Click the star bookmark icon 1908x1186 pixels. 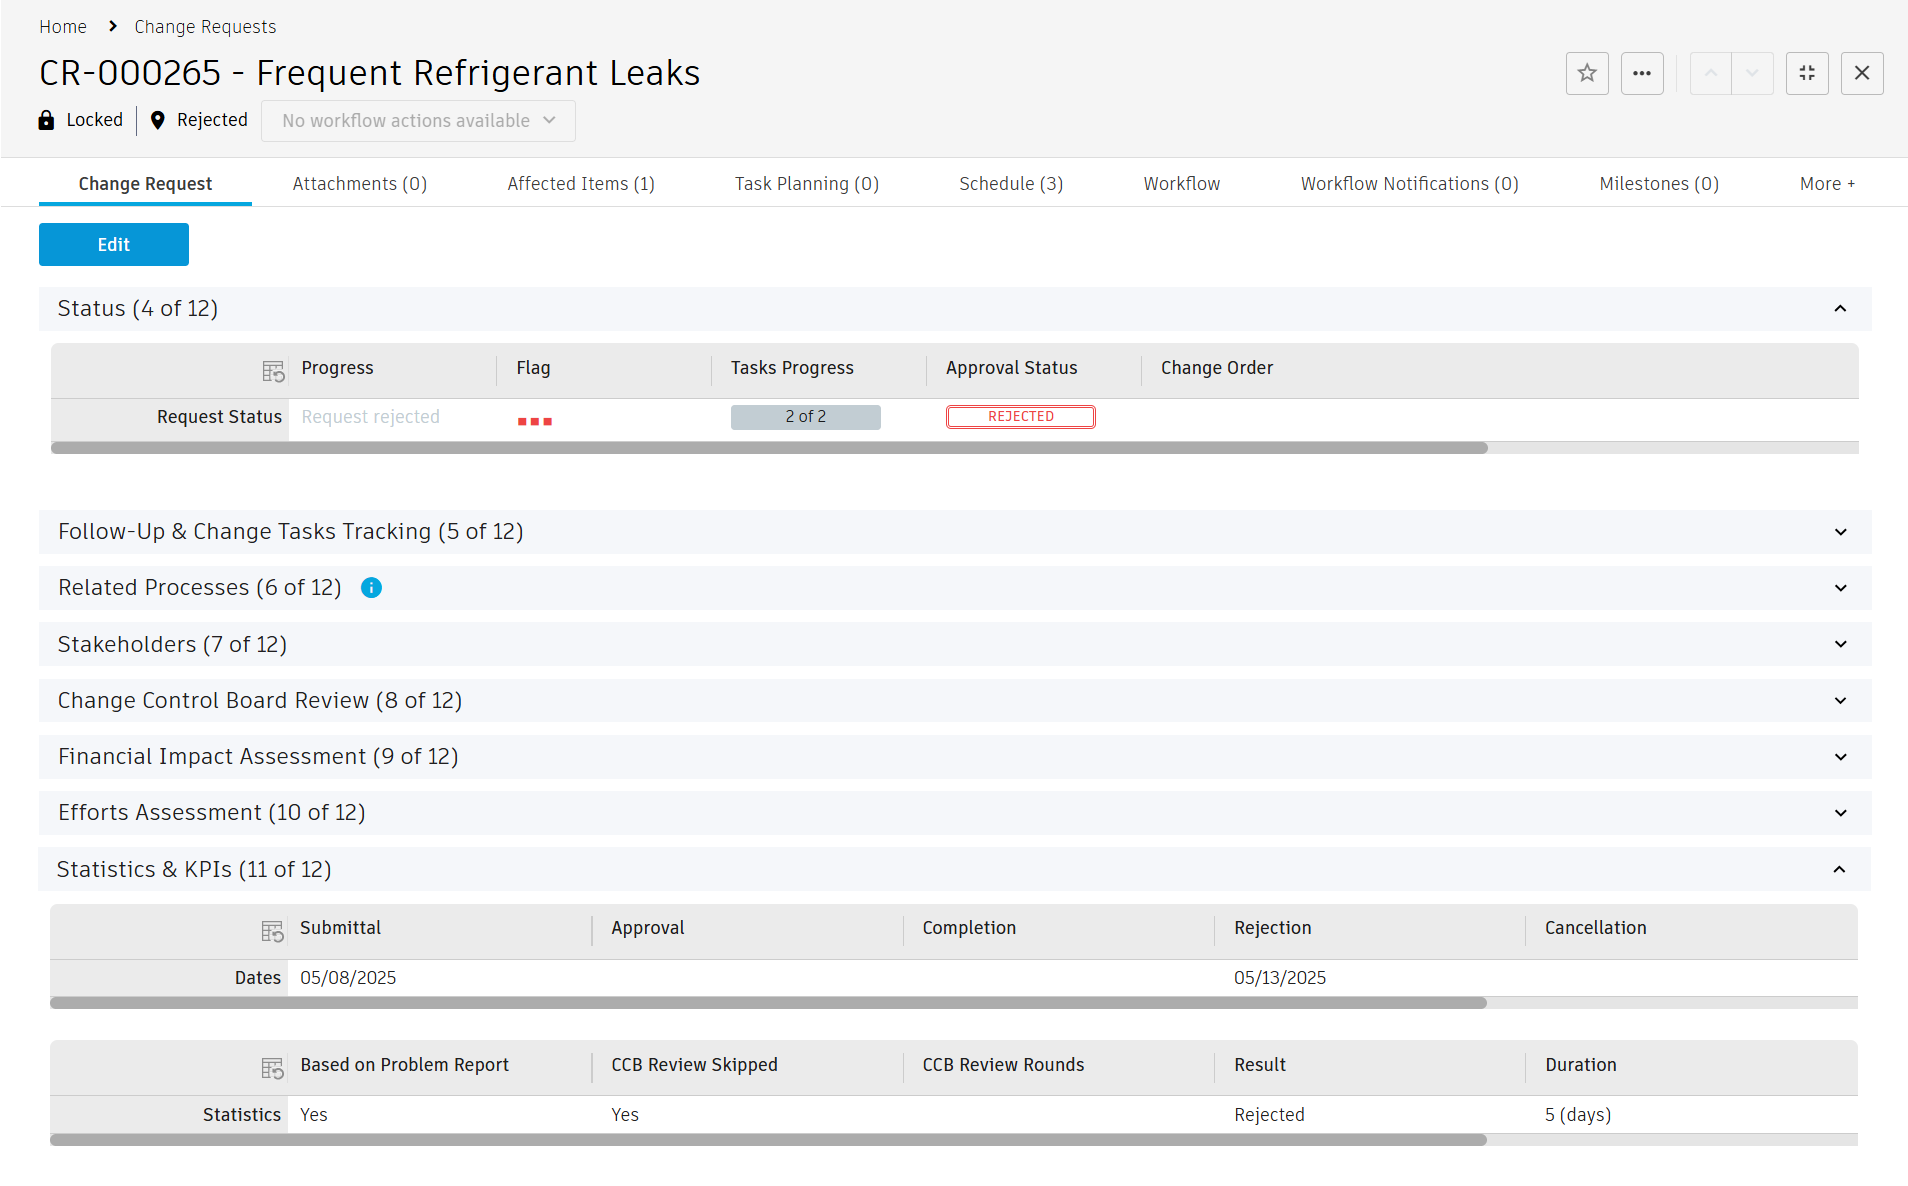(x=1587, y=73)
